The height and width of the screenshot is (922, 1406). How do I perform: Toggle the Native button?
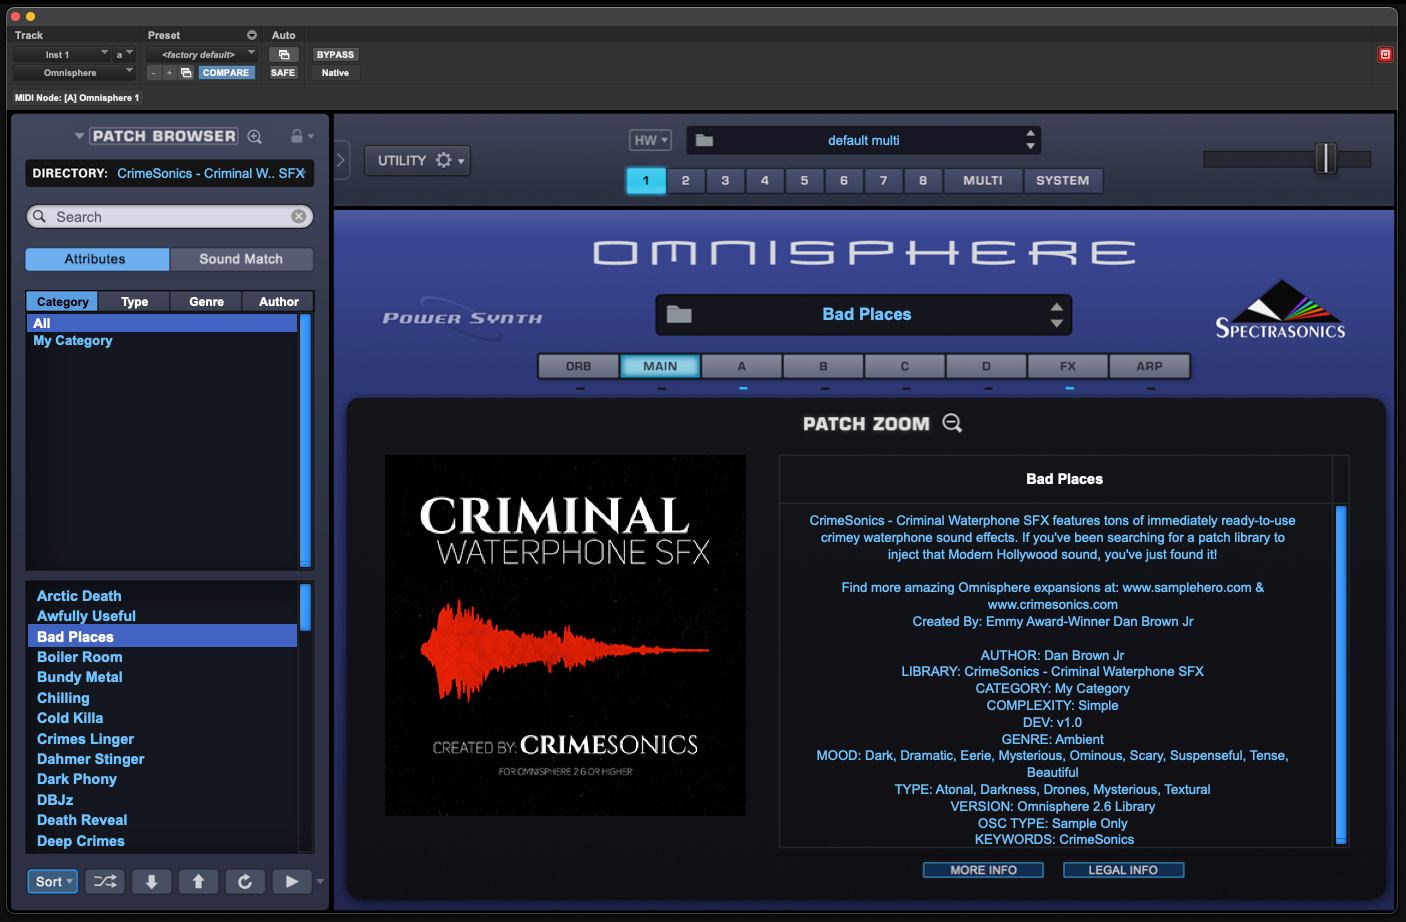(x=335, y=73)
